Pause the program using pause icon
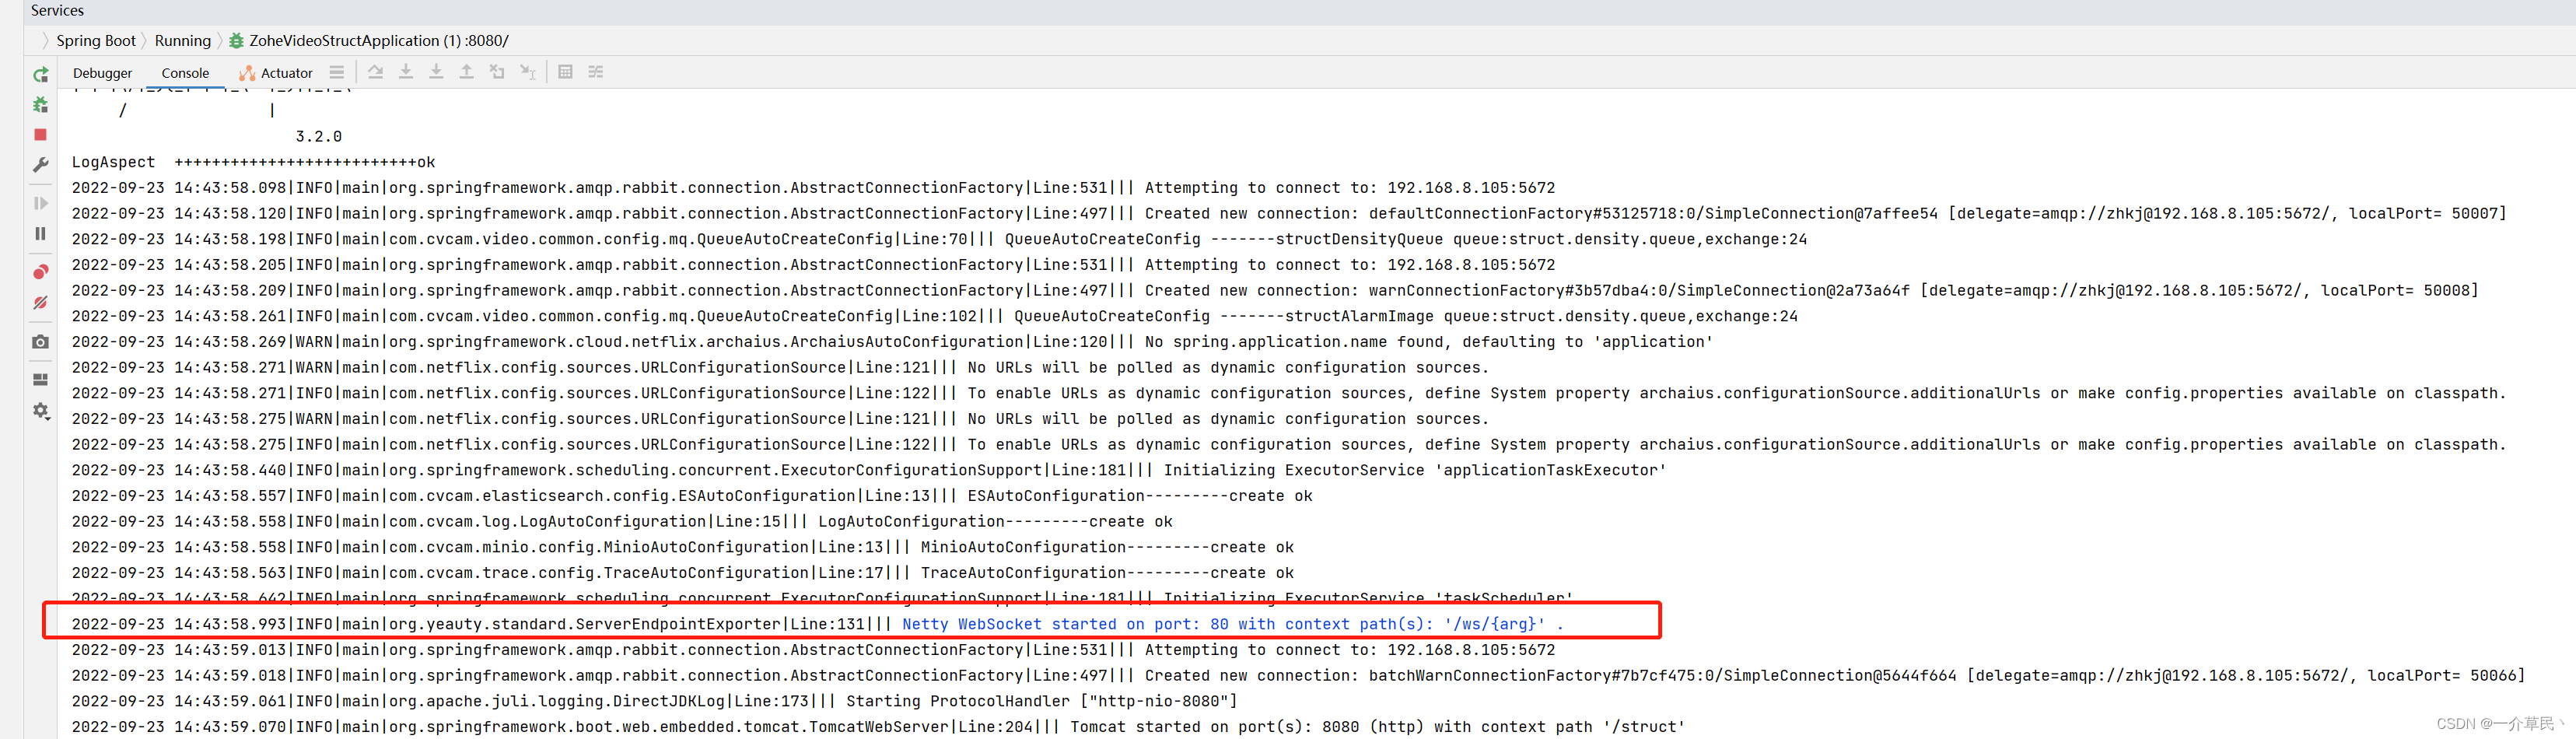The width and height of the screenshot is (2576, 739). pos(41,233)
